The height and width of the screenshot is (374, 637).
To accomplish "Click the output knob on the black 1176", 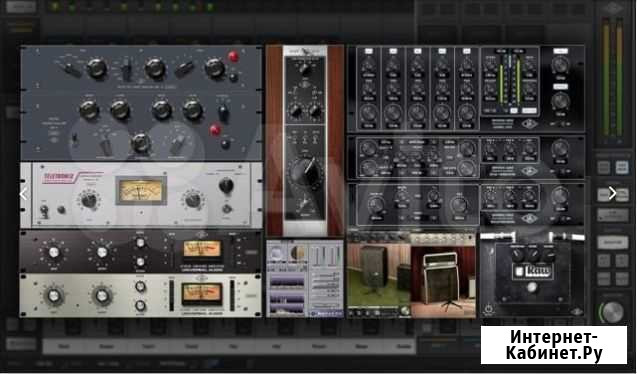I will pos(102,253).
